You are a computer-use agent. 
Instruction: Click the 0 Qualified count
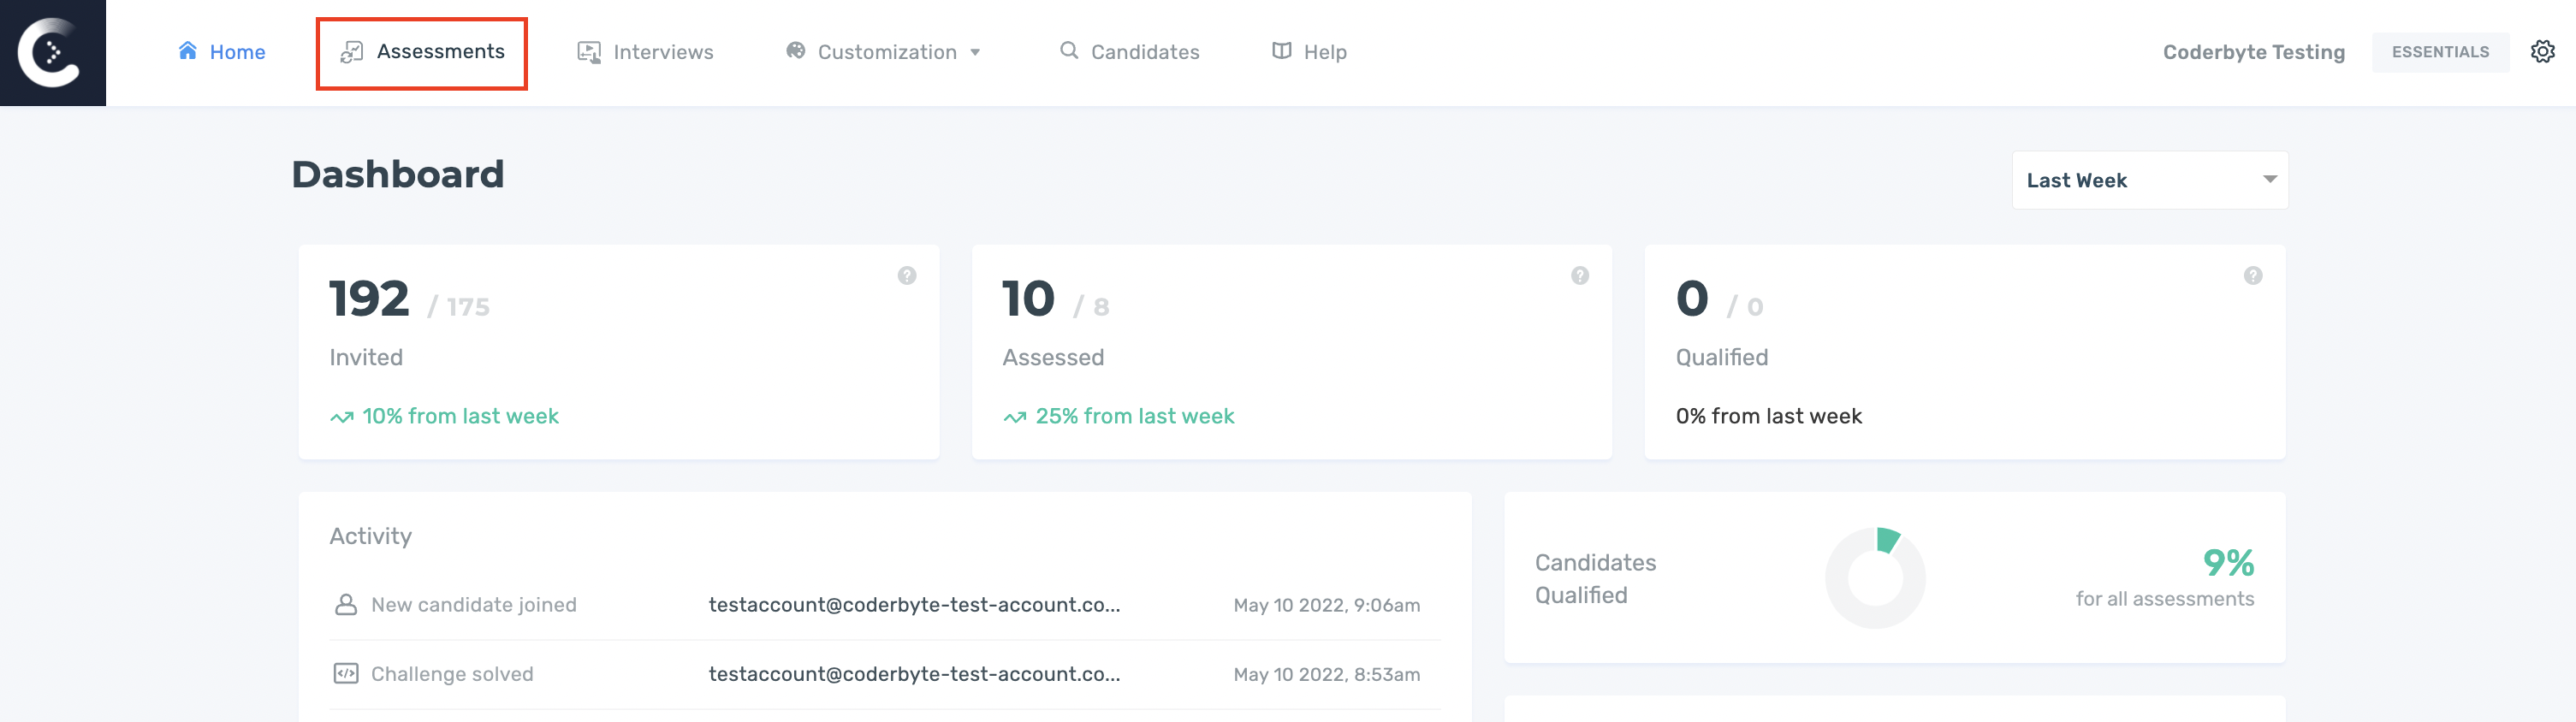[x=1692, y=299]
